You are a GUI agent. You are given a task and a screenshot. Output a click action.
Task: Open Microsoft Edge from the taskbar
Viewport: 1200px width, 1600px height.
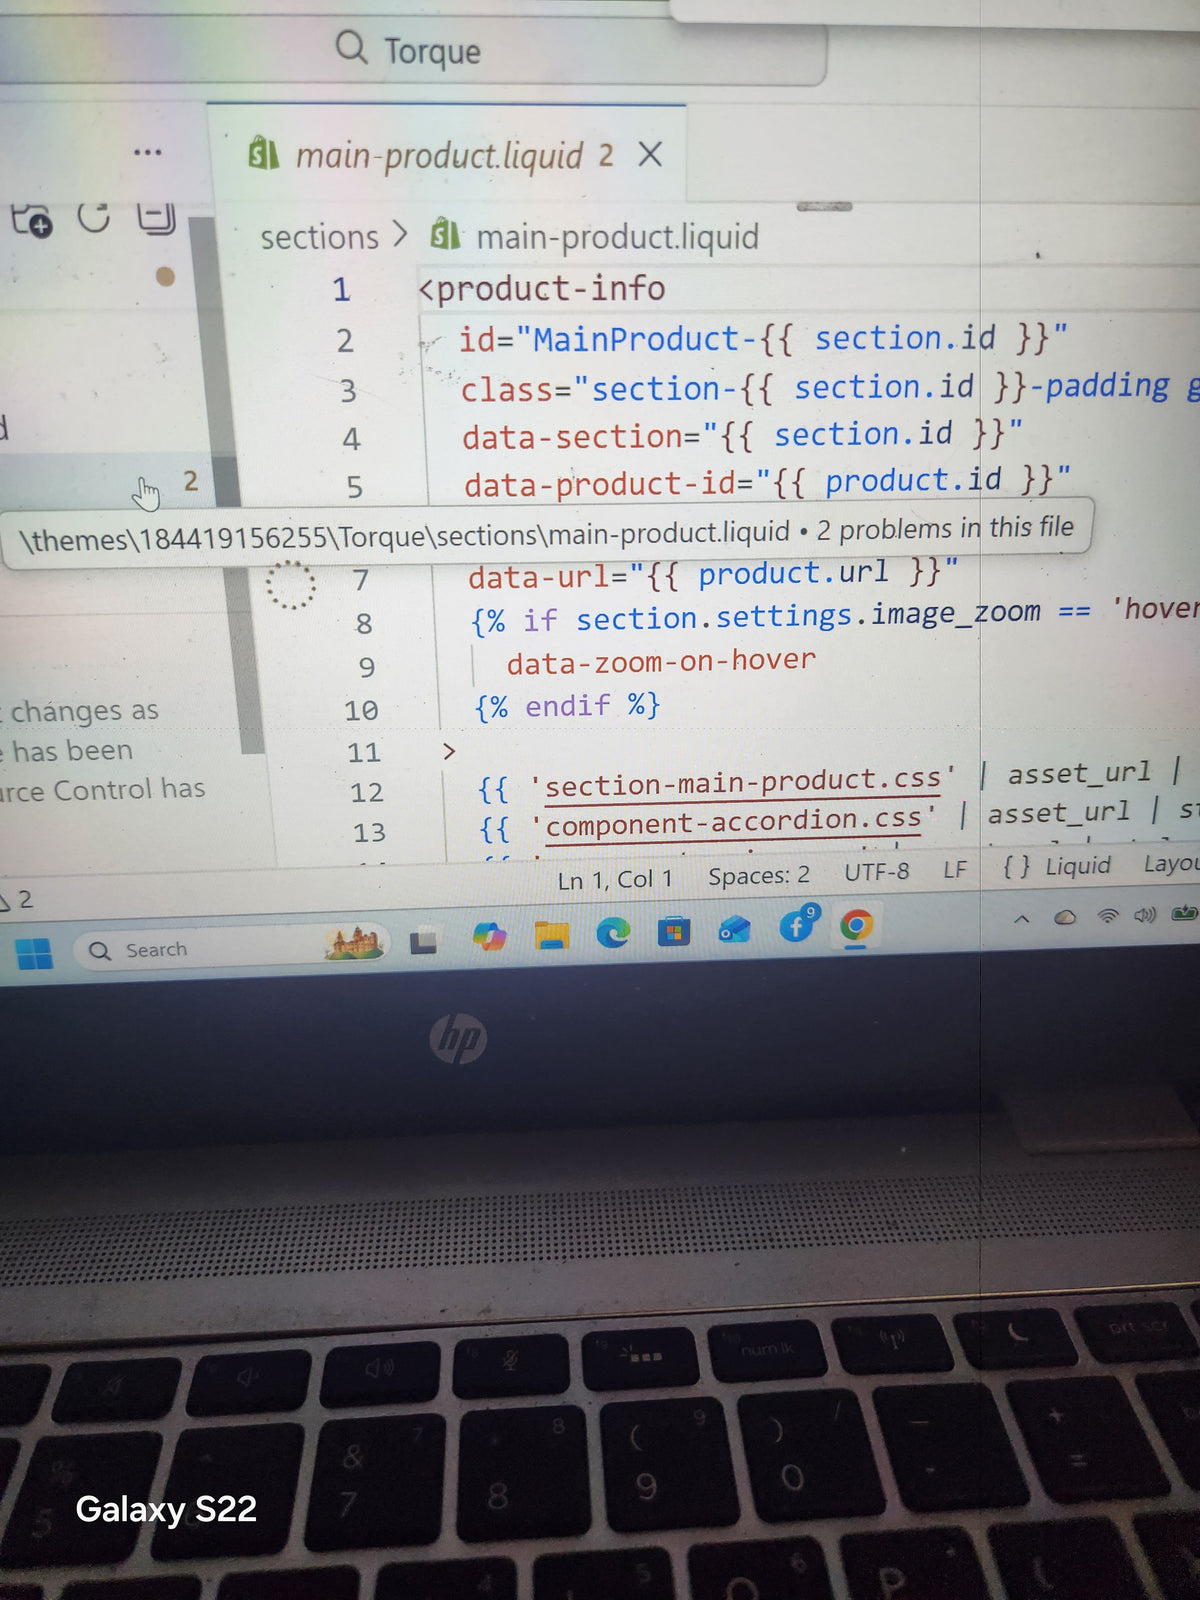coord(613,933)
